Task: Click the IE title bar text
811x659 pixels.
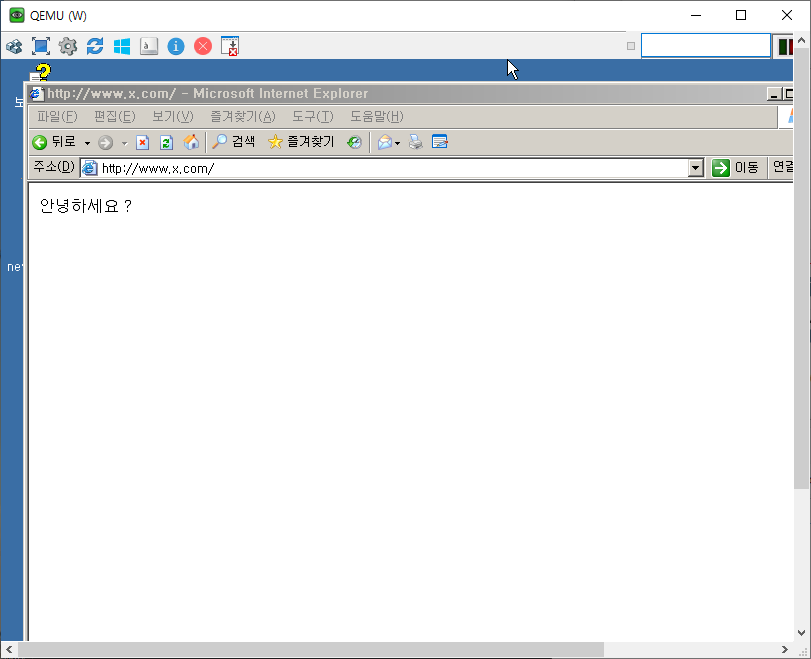Action: (x=207, y=94)
